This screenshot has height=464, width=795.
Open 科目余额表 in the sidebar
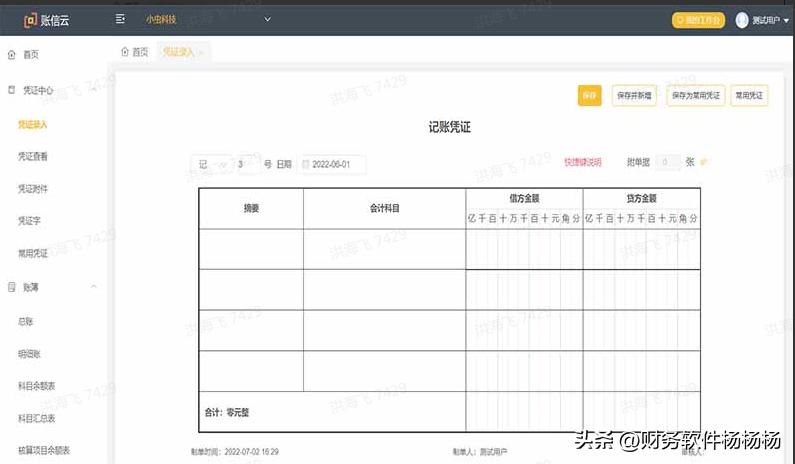click(37, 386)
